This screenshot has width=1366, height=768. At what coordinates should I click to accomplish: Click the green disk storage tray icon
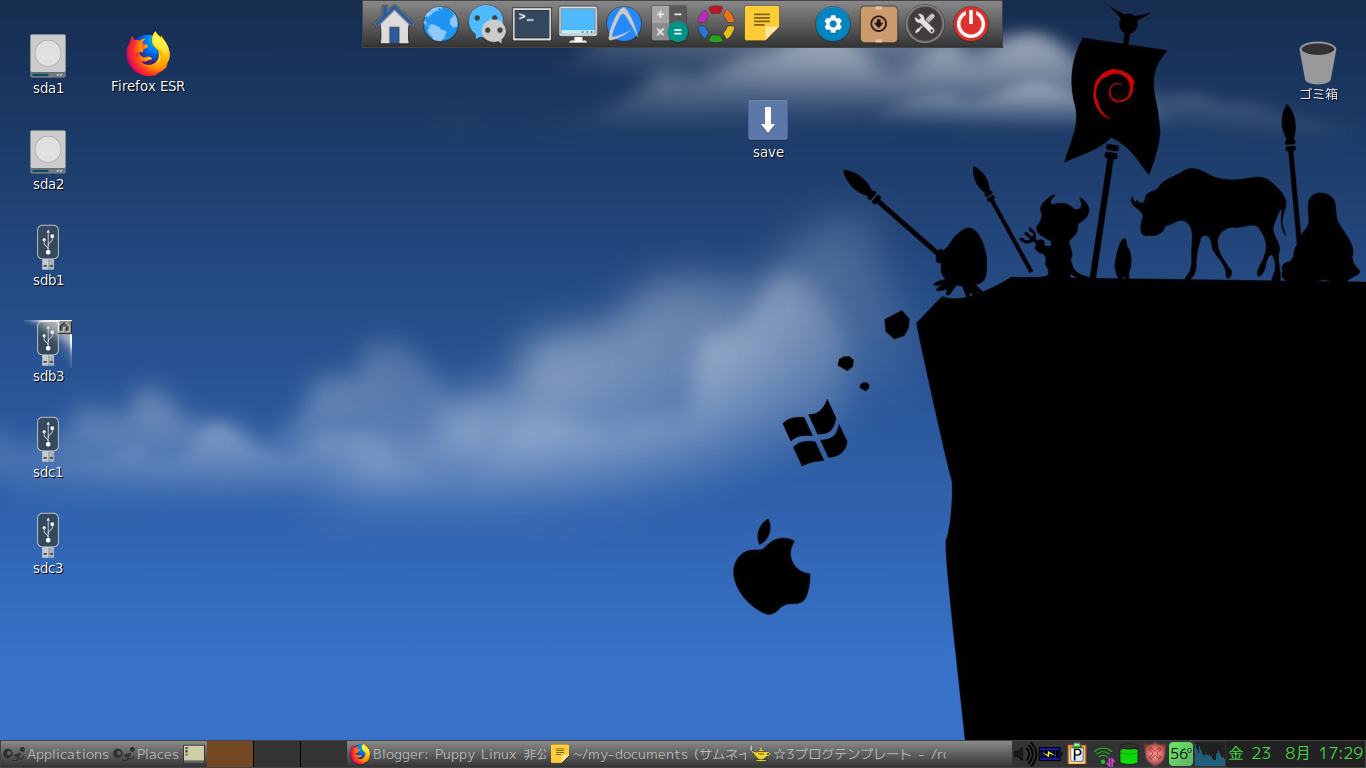pos(1129,755)
